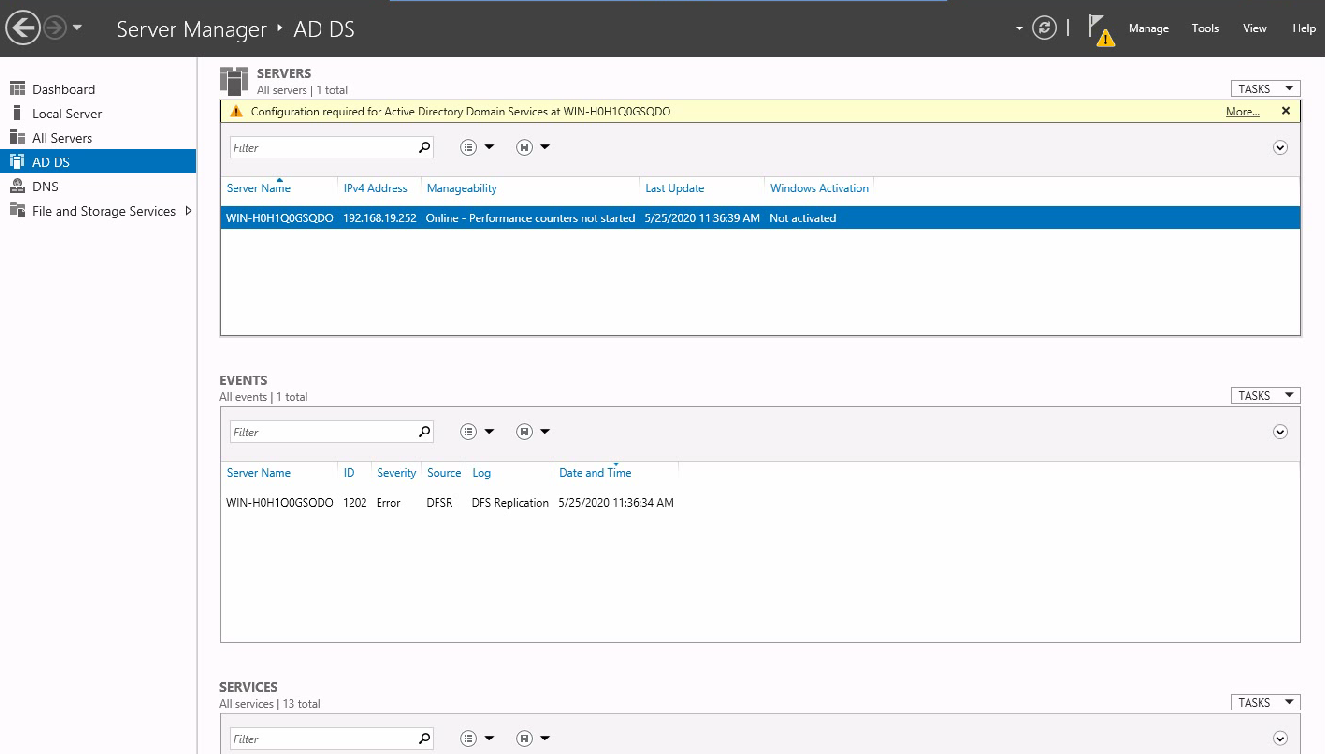Open the Manage menu

pos(1149,28)
